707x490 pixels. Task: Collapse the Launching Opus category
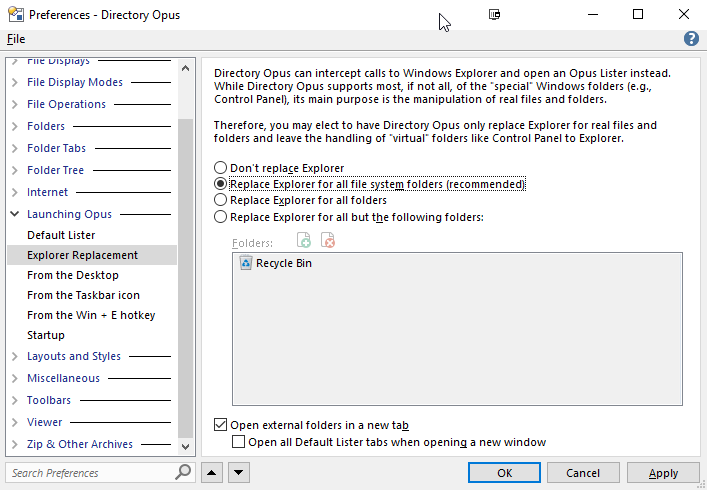(x=15, y=214)
